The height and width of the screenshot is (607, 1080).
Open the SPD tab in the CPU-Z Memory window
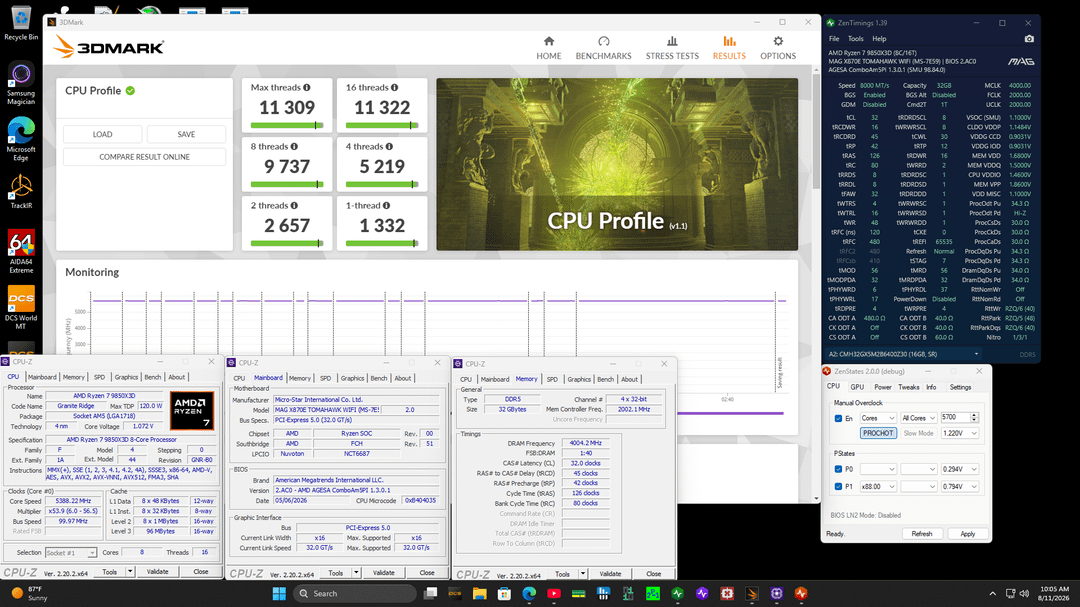click(x=552, y=379)
